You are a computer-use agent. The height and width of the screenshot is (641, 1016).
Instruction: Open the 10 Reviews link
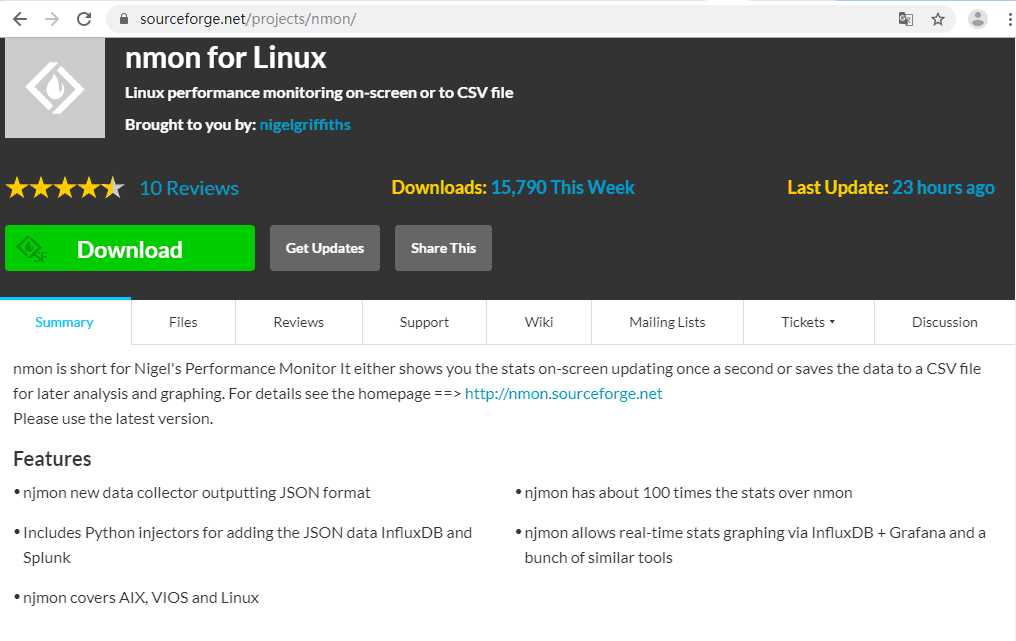pos(189,188)
